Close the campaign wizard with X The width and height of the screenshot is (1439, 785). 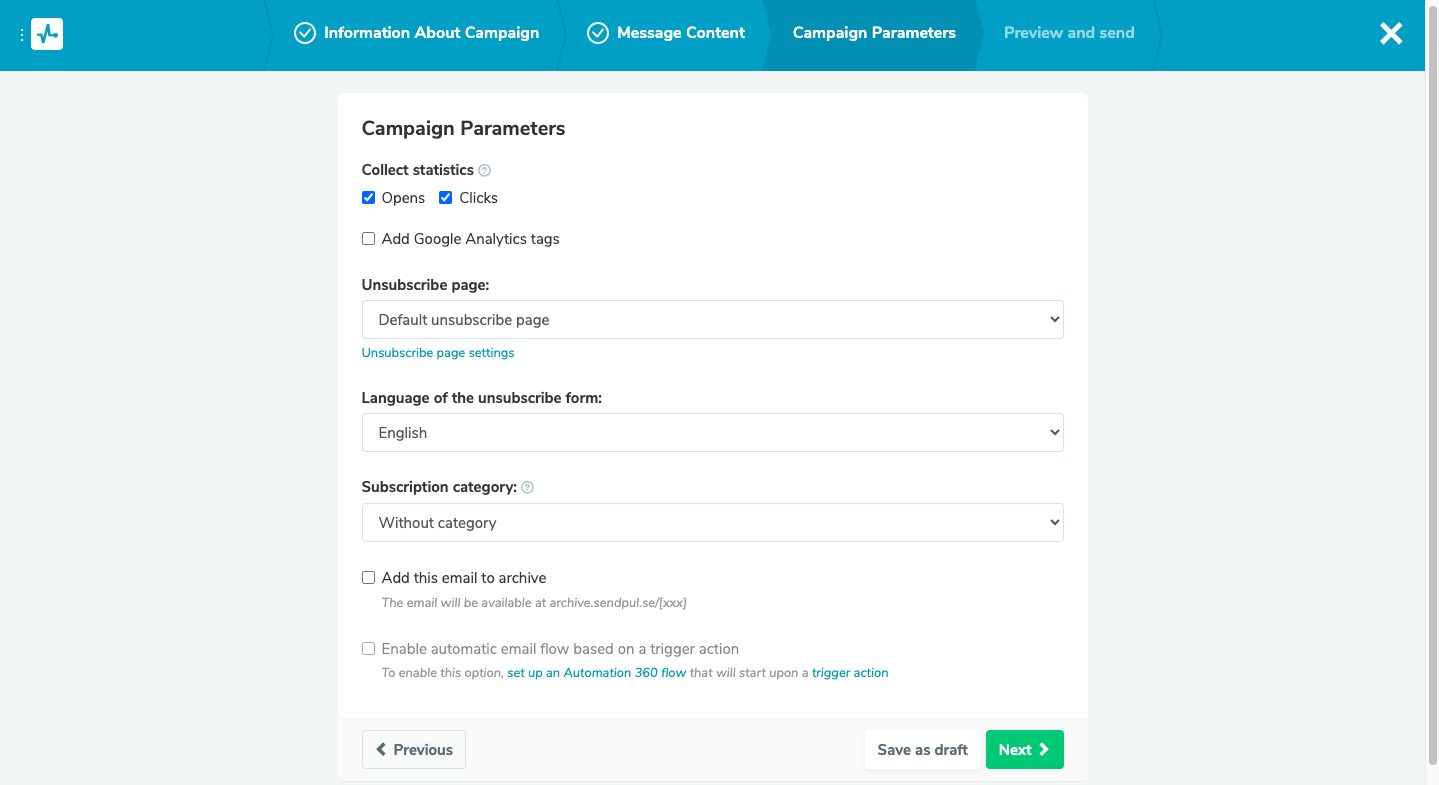pos(1391,34)
